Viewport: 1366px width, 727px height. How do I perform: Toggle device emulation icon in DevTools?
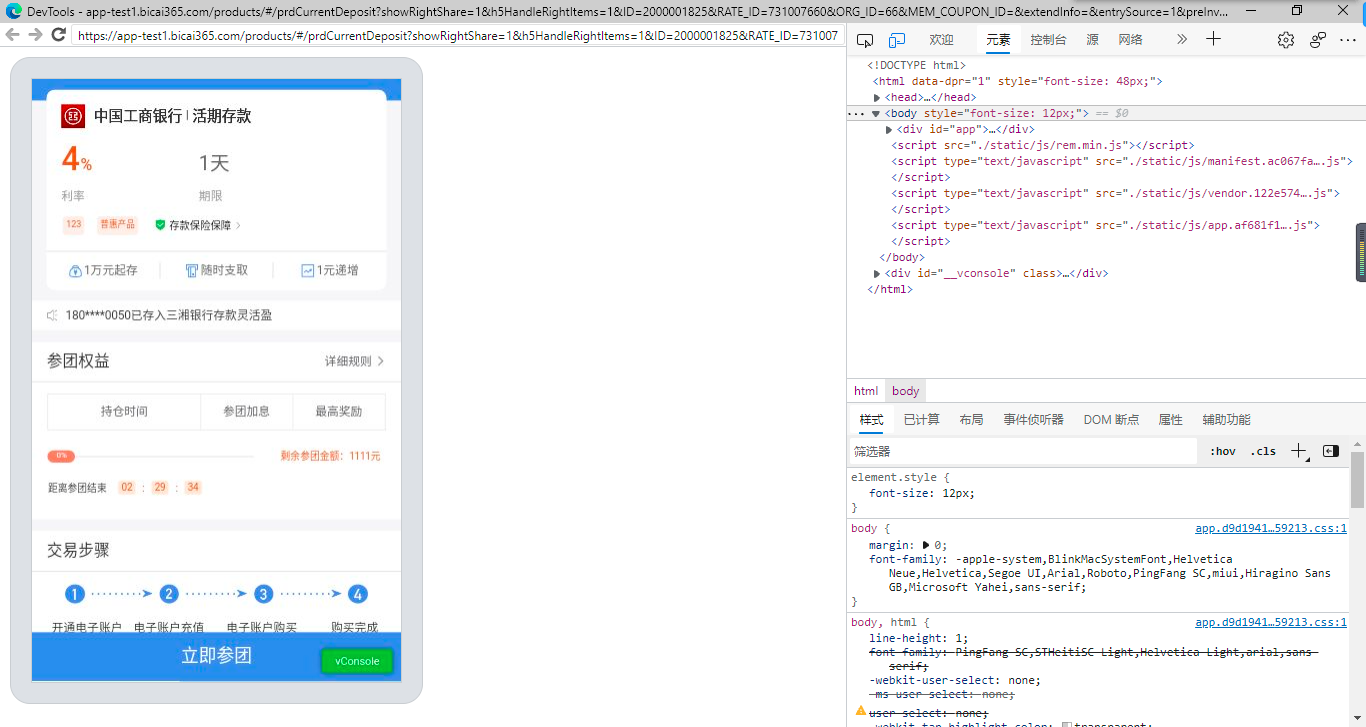click(897, 40)
